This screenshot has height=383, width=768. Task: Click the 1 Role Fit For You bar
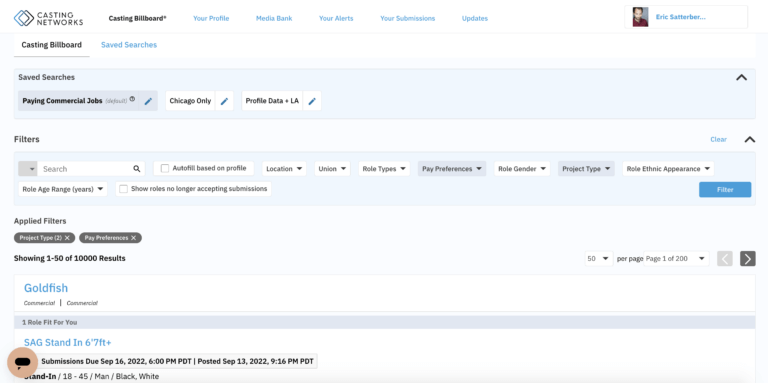tap(384, 322)
